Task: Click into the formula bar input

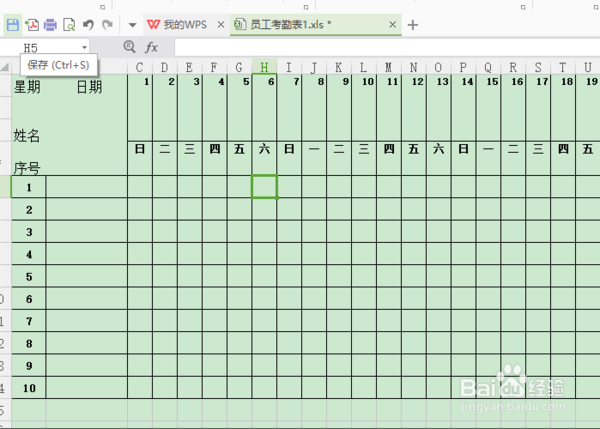Action: click(x=386, y=47)
